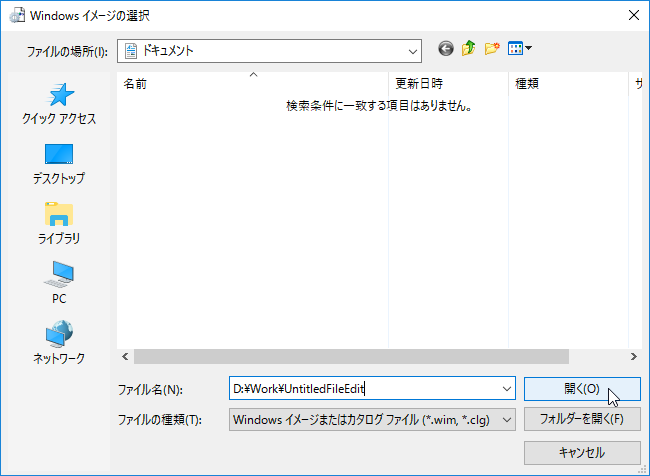
Task: Open Quick Access (クイック アクセス) location
Action: pyautogui.click(x=59, y=104)
